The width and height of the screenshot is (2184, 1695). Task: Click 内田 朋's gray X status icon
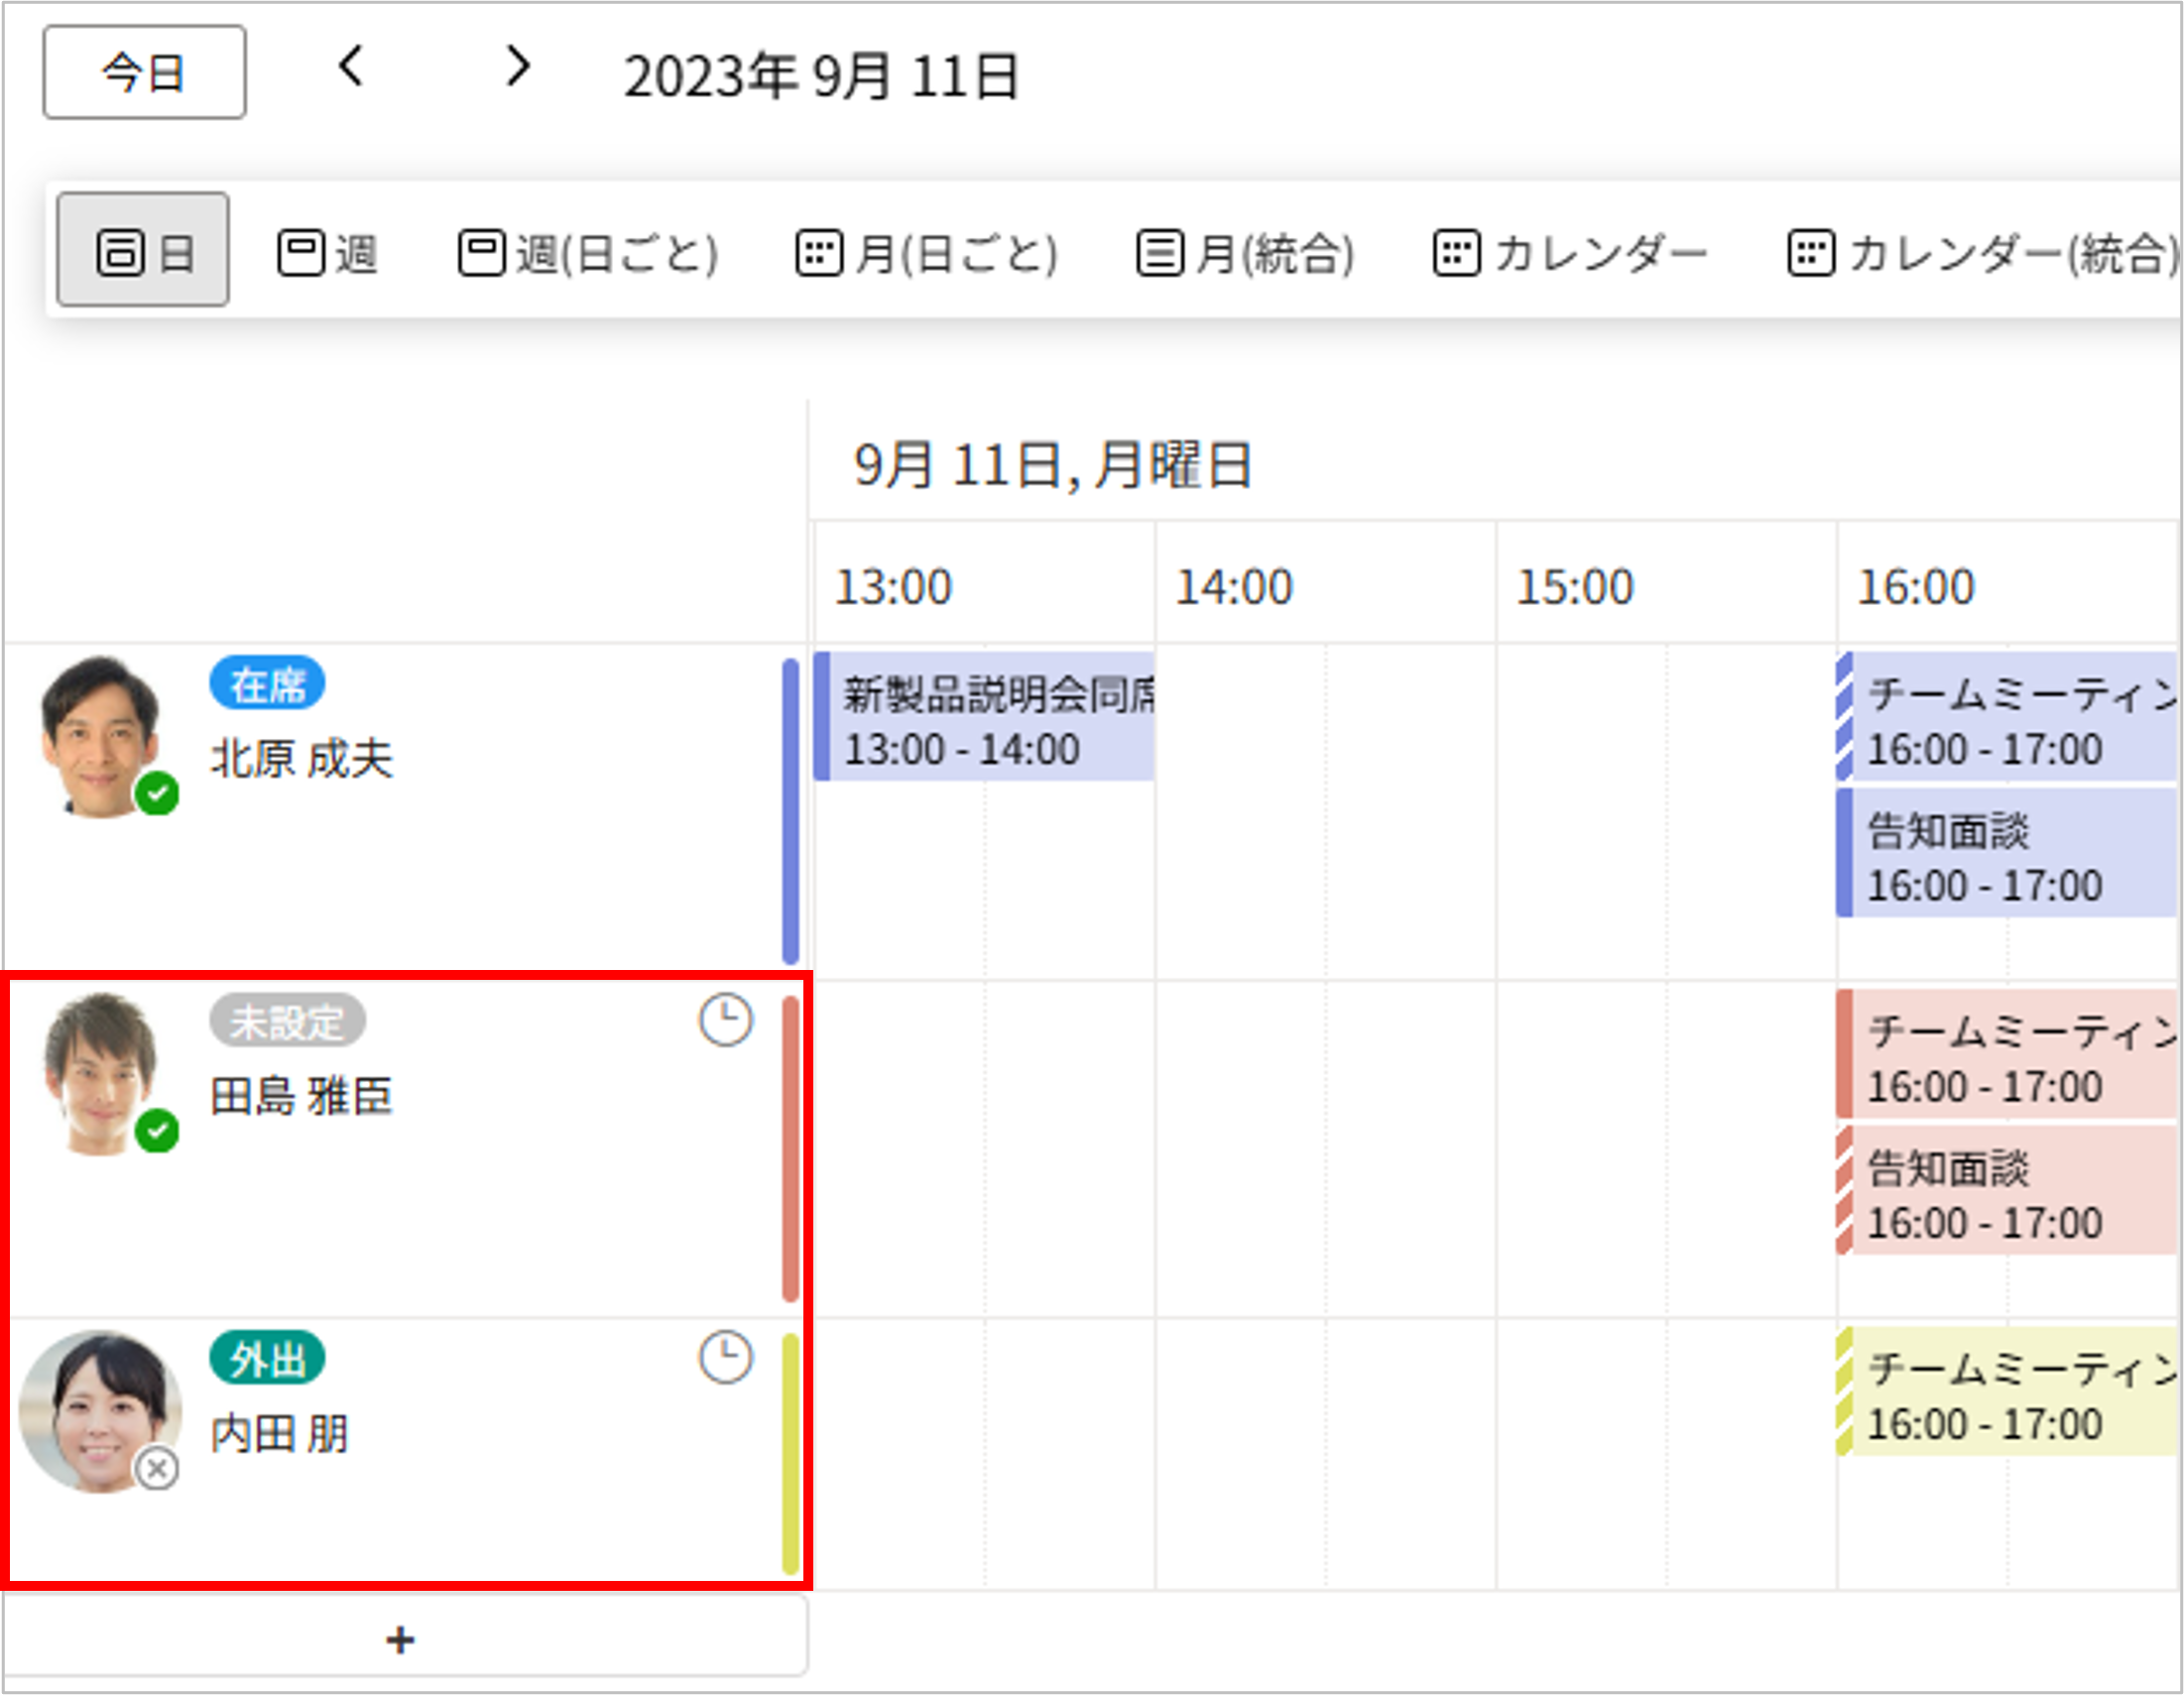pyautogui.click(x=157, y=1468)
